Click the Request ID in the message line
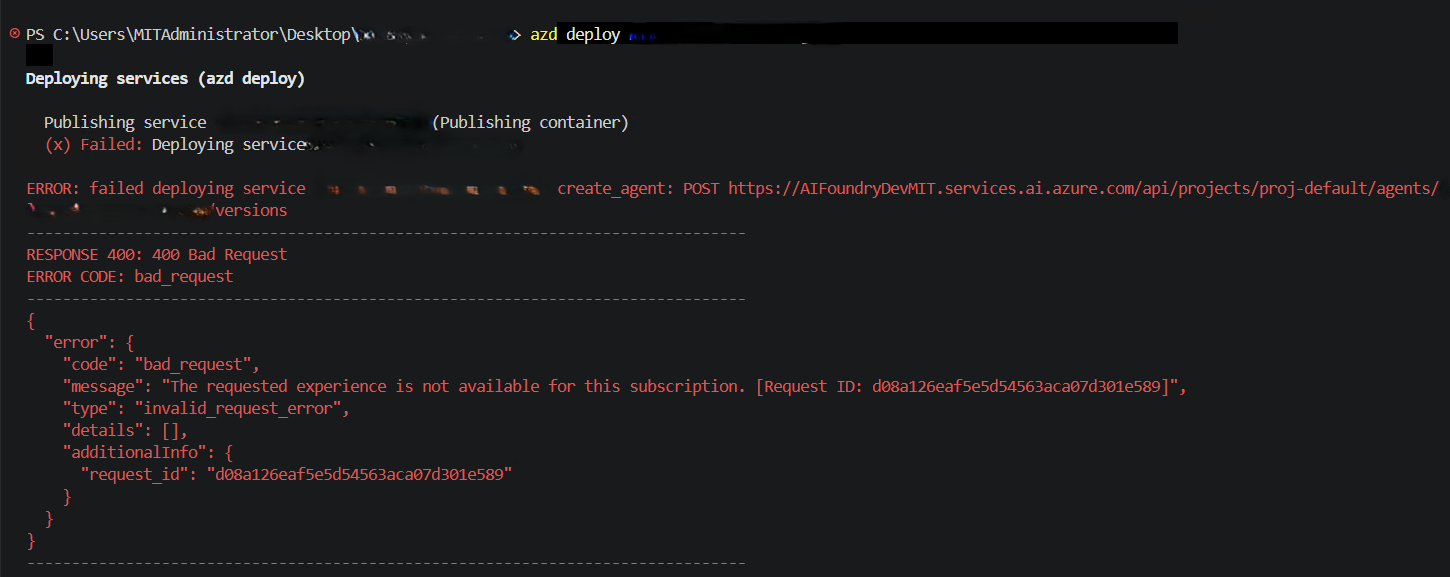1450x577 pixels. (x=963, y=386)
